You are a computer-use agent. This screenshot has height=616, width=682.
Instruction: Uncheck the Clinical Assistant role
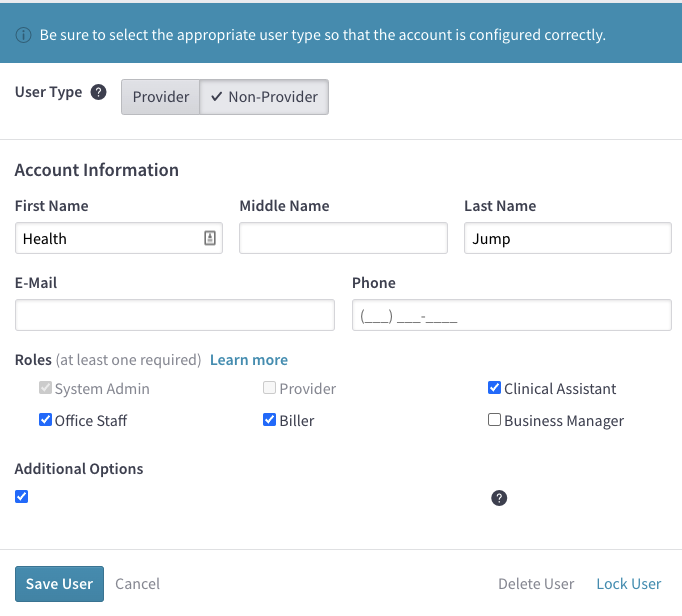pyautogui.click(x=494, y=387)
